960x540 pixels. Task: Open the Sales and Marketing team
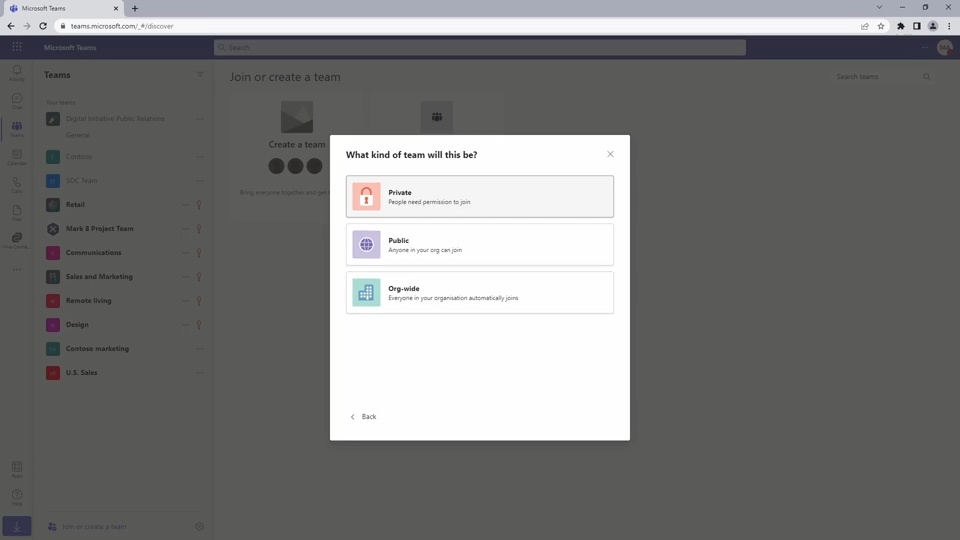99,277
